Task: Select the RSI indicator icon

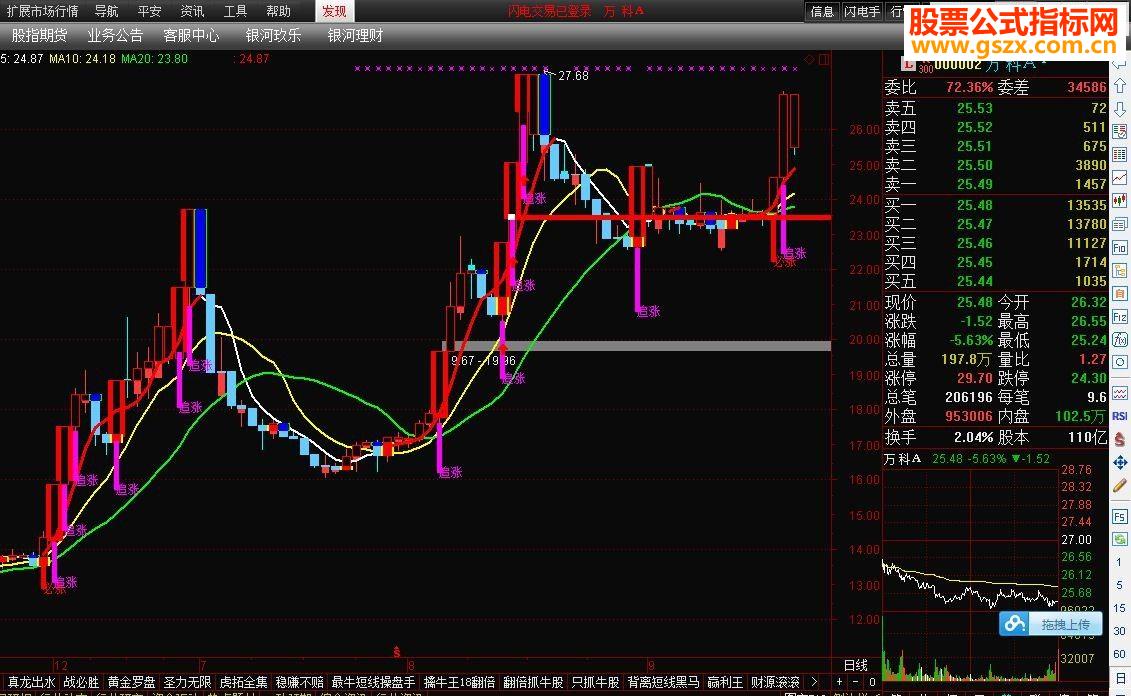Action: click(x=1119, y=416)
